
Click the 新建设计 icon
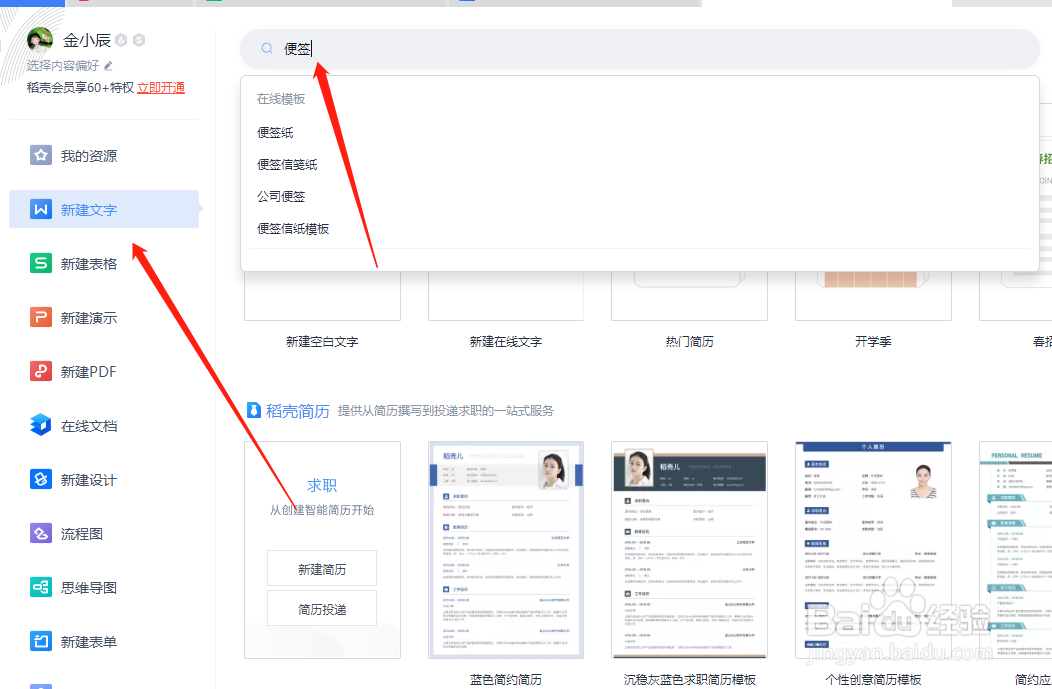(x=41, y=479)
